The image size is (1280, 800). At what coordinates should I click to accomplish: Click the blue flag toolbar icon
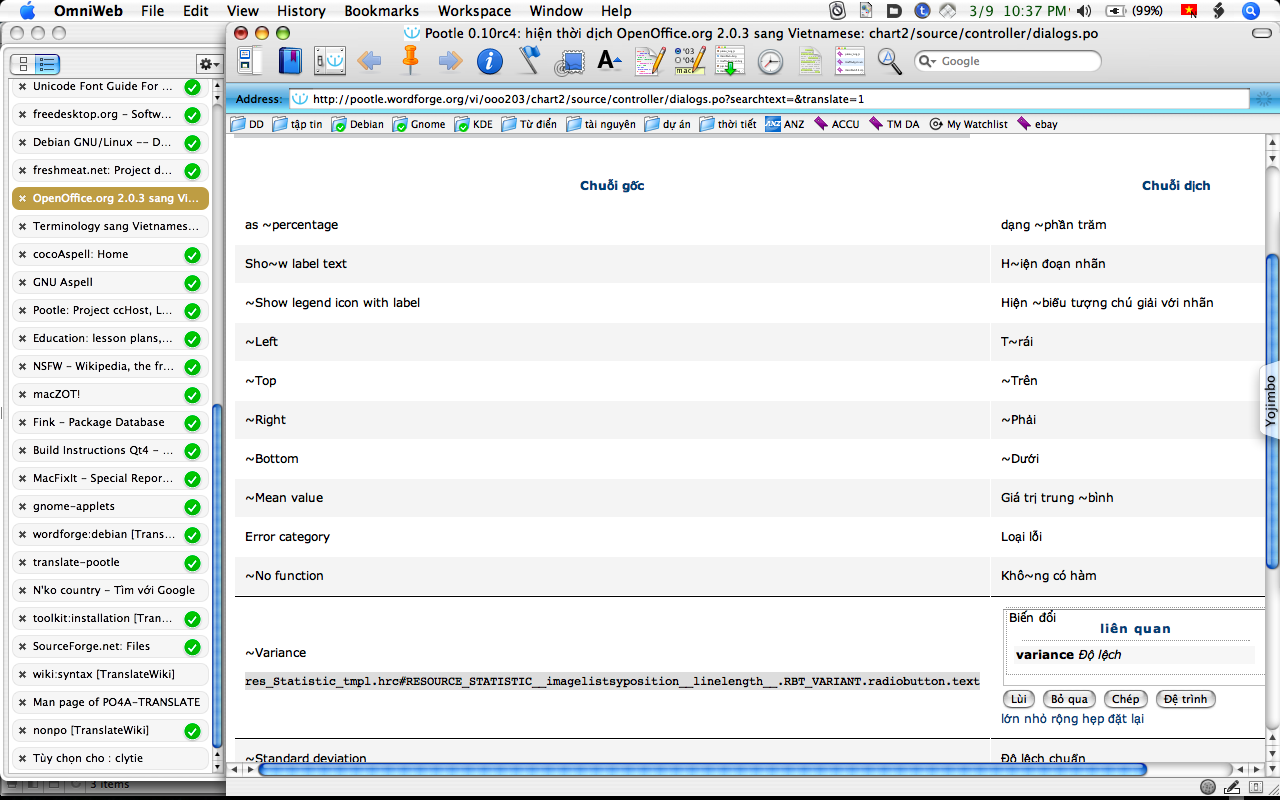click(x=529, y=61)
